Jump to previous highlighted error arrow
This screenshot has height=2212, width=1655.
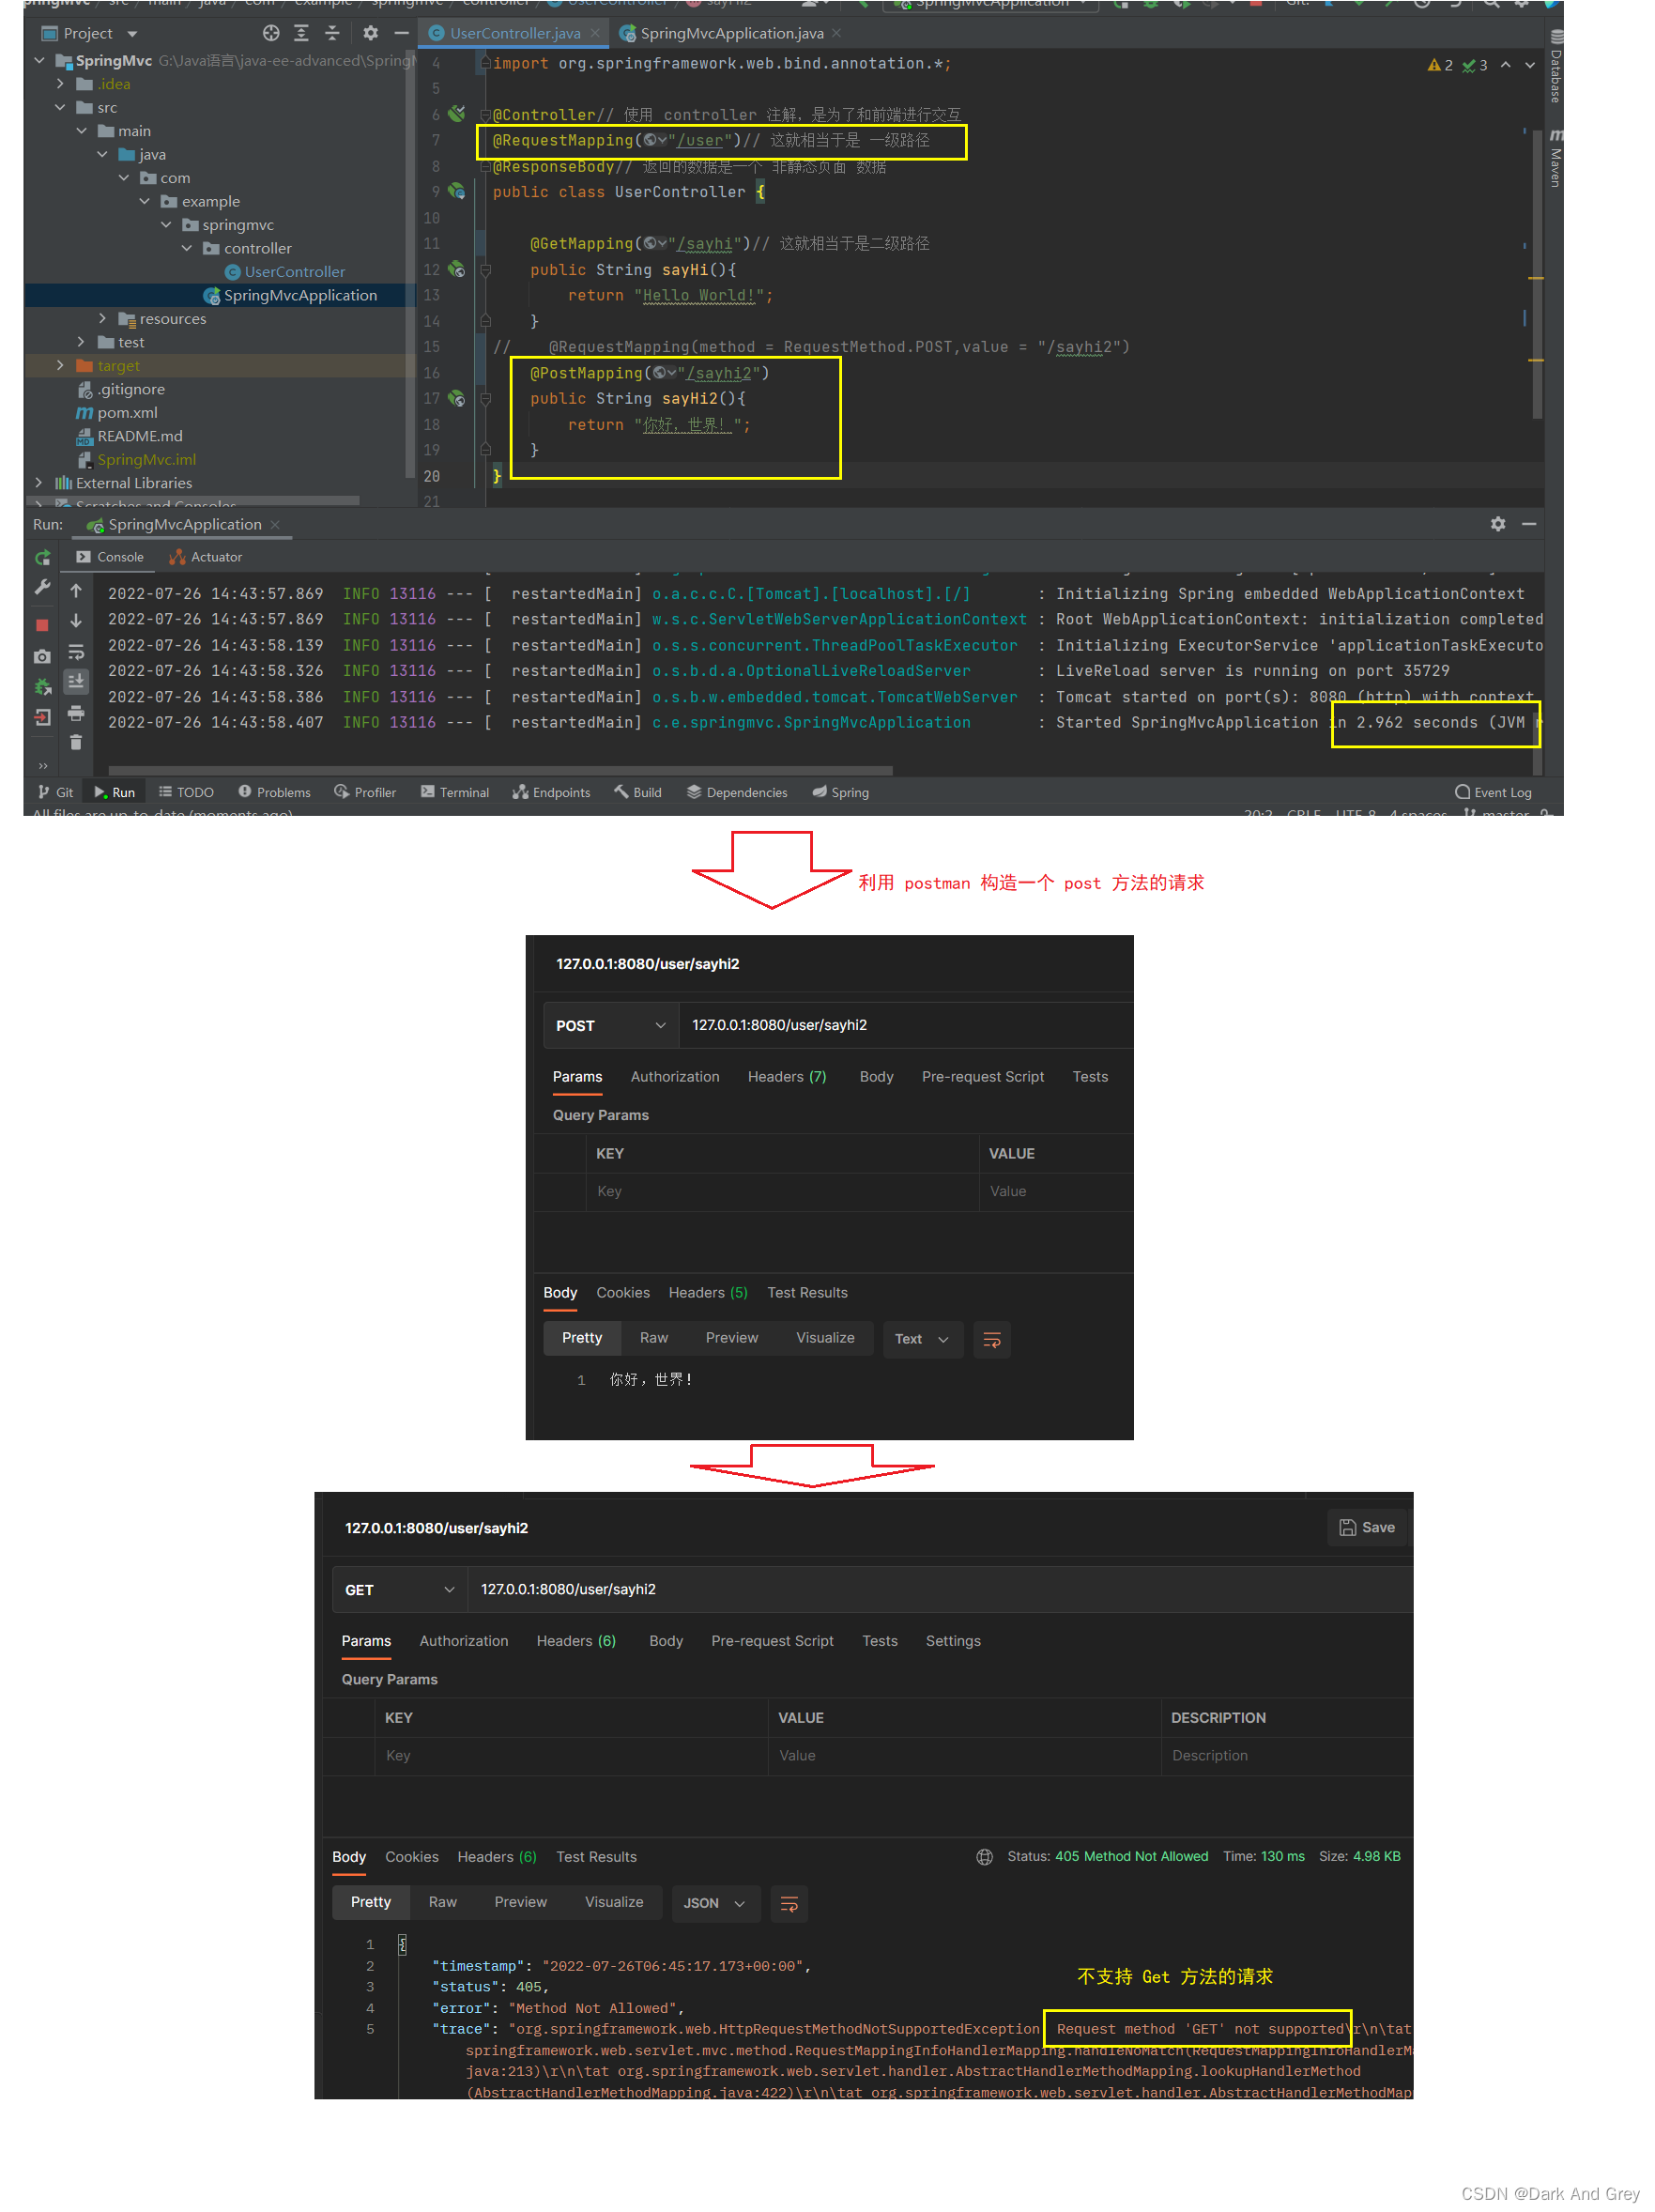tap(1505, 65)
